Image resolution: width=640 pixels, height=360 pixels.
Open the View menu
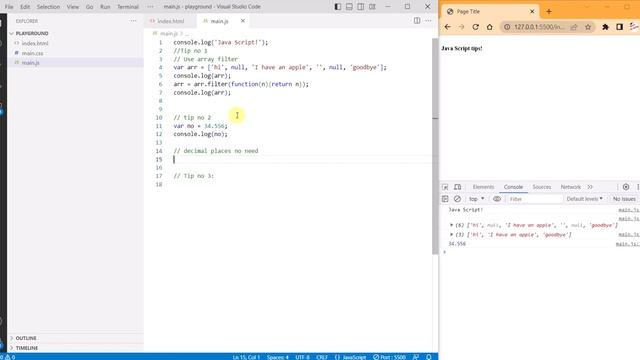73,7
